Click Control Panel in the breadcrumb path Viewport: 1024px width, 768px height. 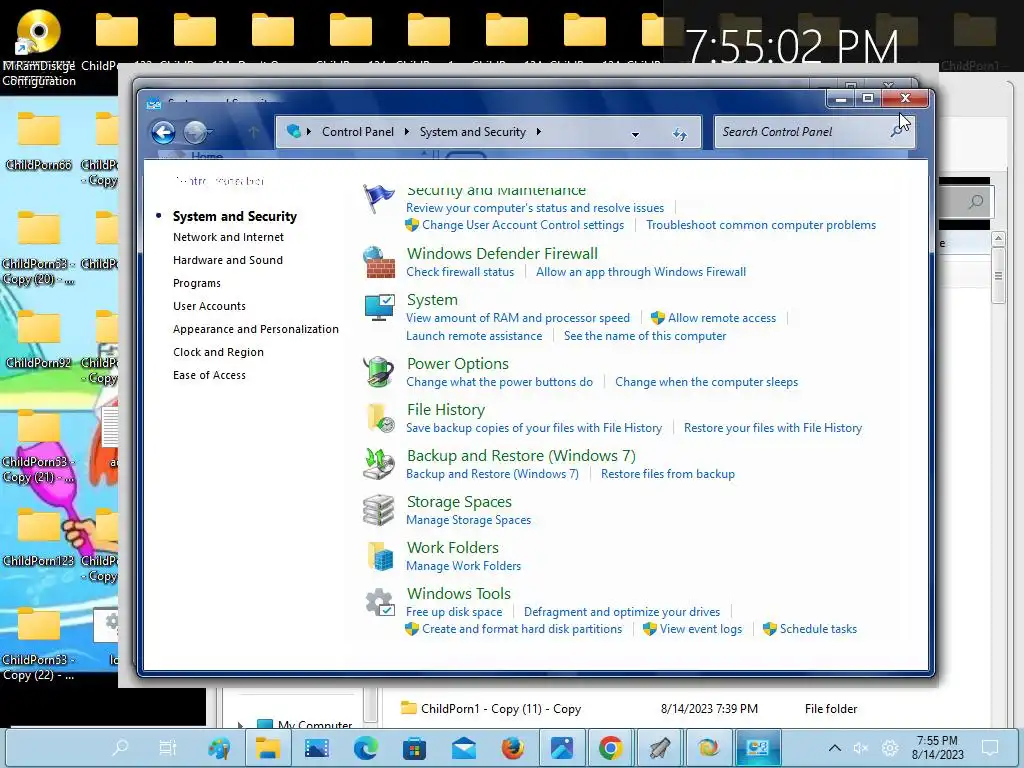358,132
